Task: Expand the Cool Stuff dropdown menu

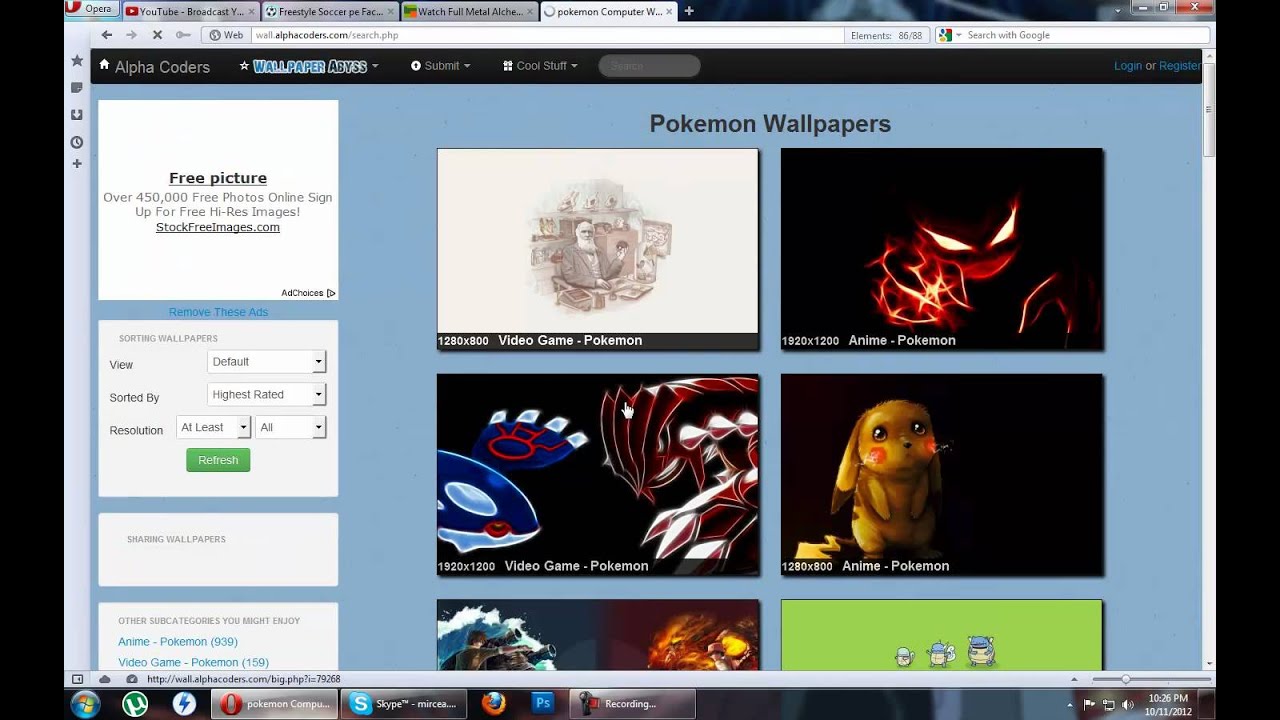Action: pyautogui.click(x=540, y=66)
